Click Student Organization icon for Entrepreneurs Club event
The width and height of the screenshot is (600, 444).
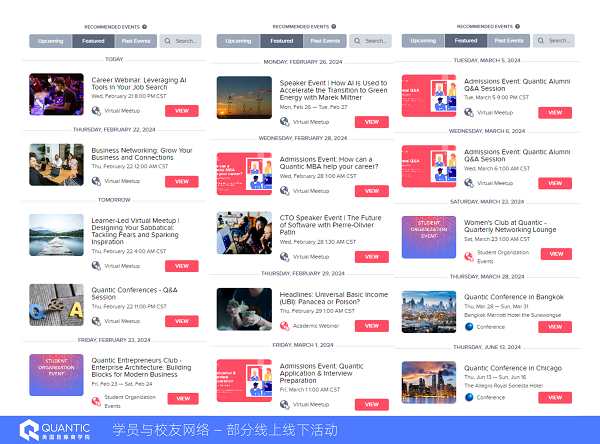96,401
